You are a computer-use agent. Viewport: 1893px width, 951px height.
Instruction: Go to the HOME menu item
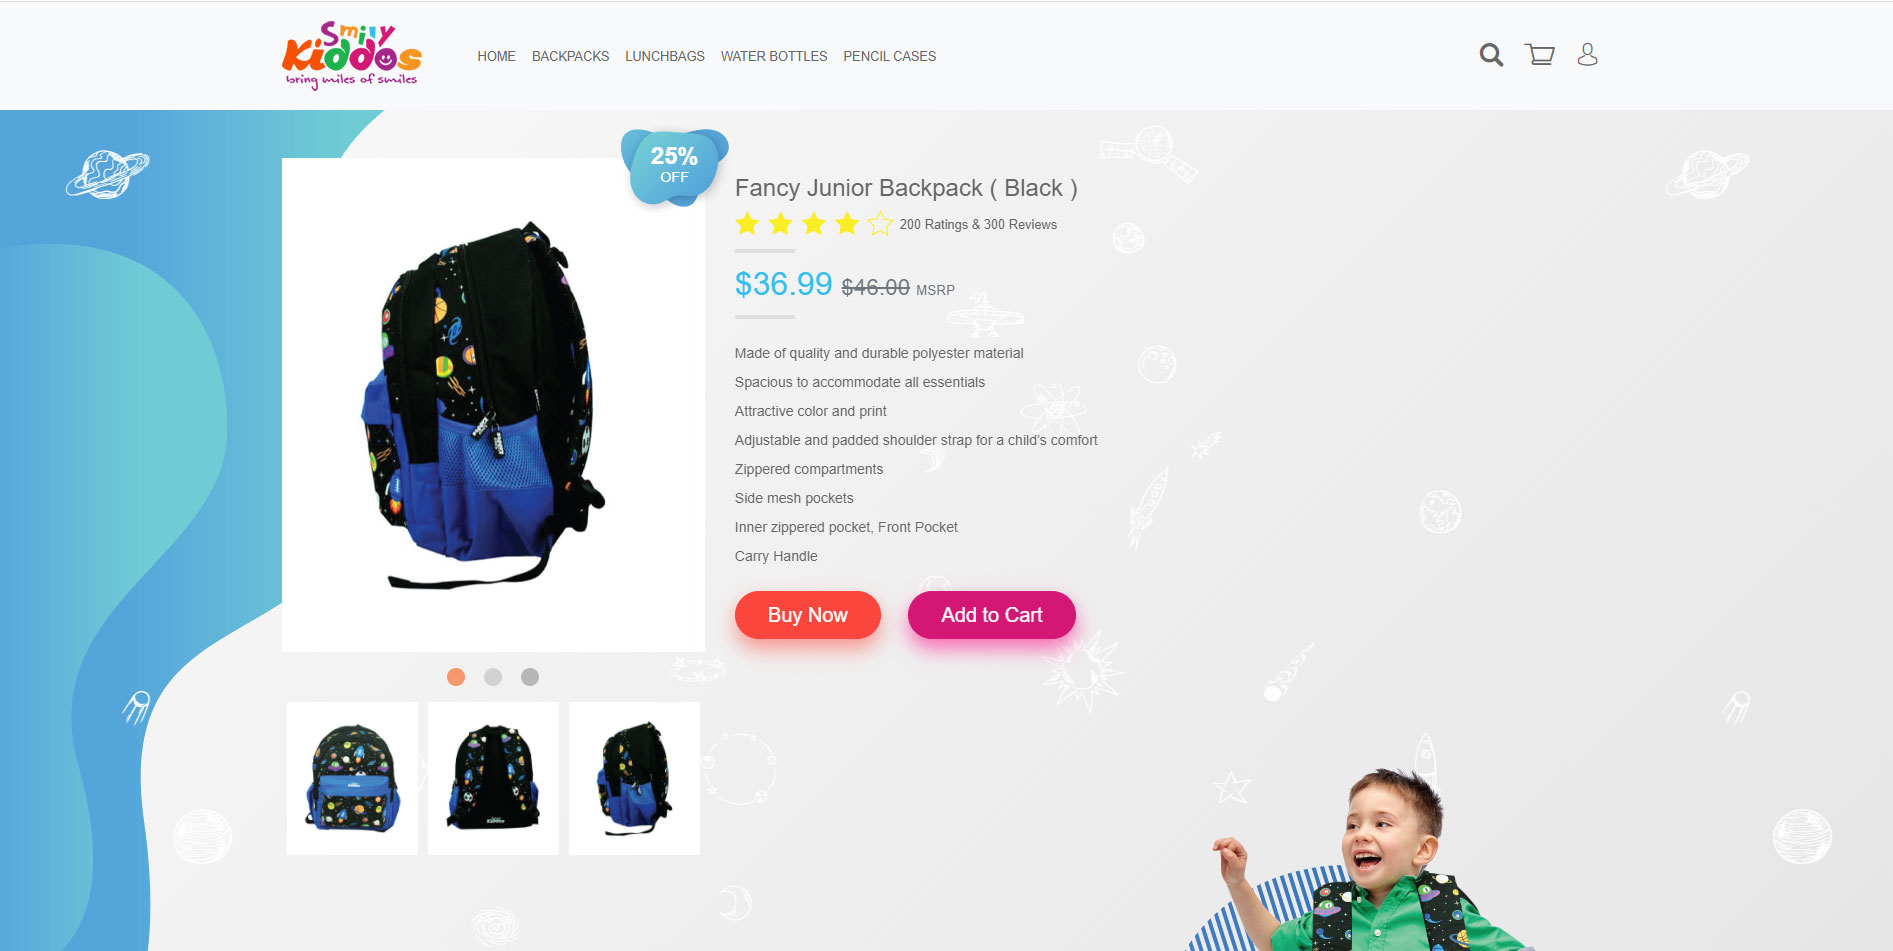click(x=496, y=56)
